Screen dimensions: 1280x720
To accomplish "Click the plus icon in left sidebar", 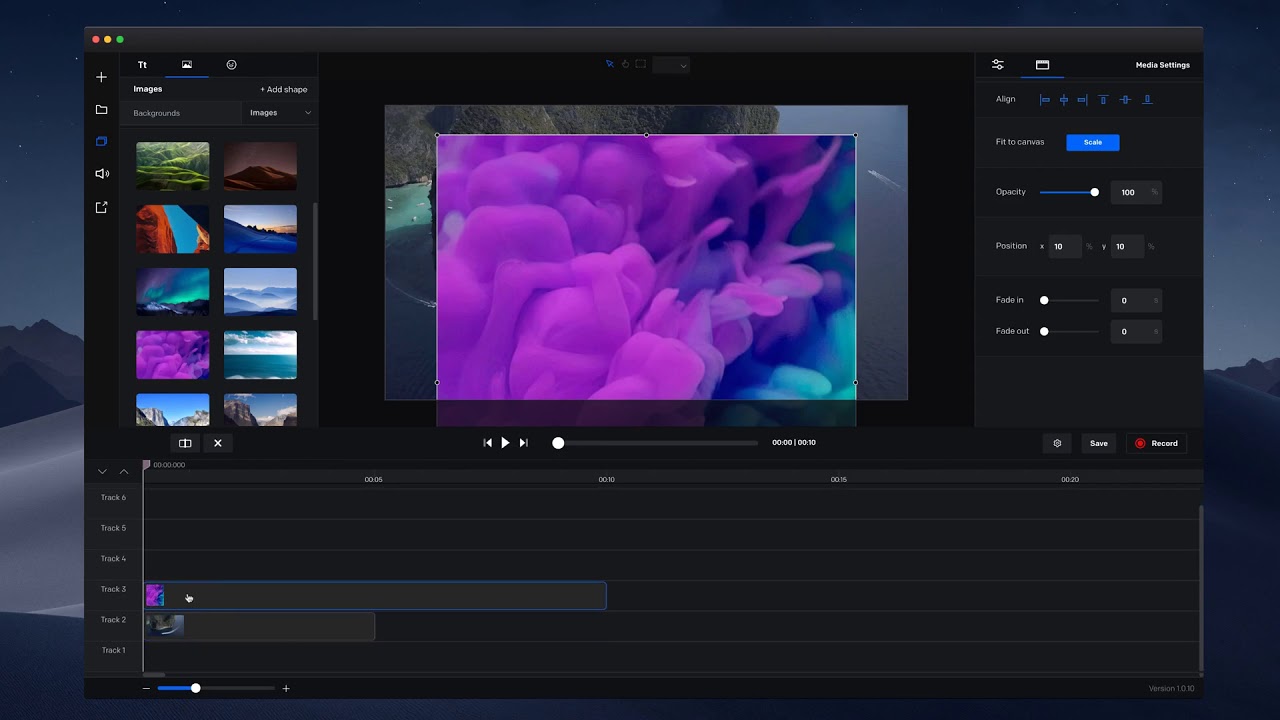I will pos(101,77).
